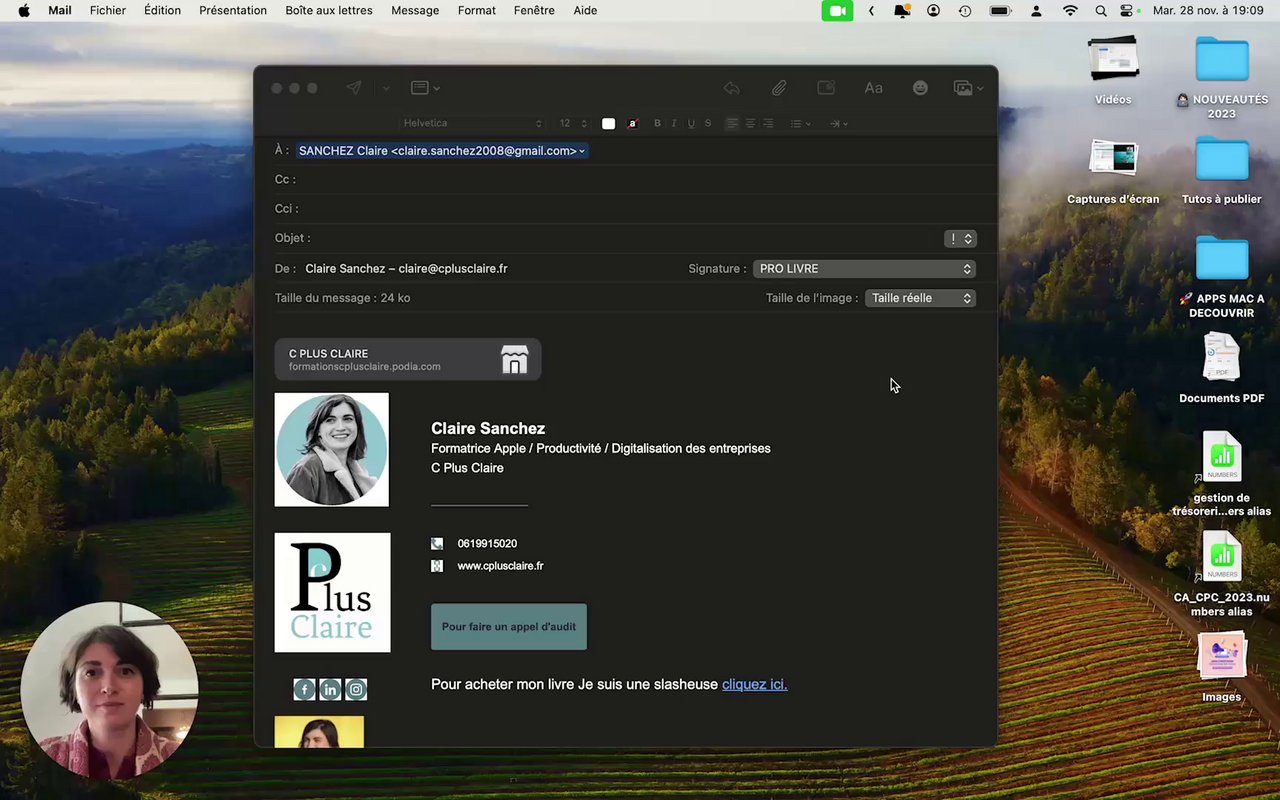This screenshot has width=1280, height=800.
Task: Select the Vidéos desktop item
Action: [x=1113, y=71]
